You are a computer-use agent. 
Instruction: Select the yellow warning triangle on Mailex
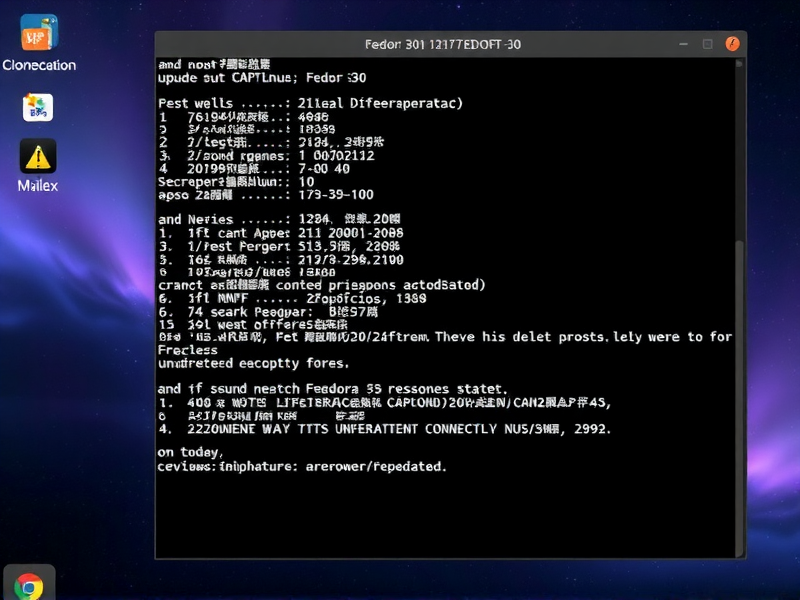(x=37, y=157)
